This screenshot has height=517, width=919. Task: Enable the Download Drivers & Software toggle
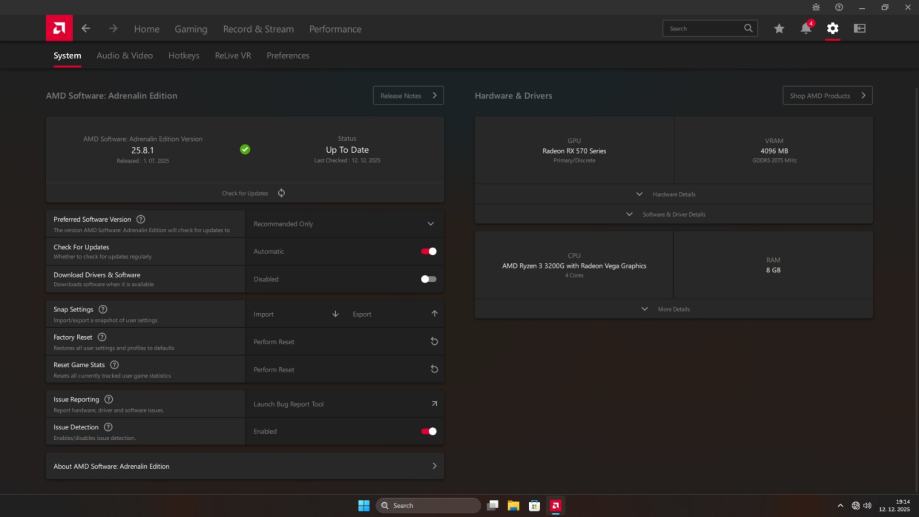pyautogui.click(x=429, y=279)
